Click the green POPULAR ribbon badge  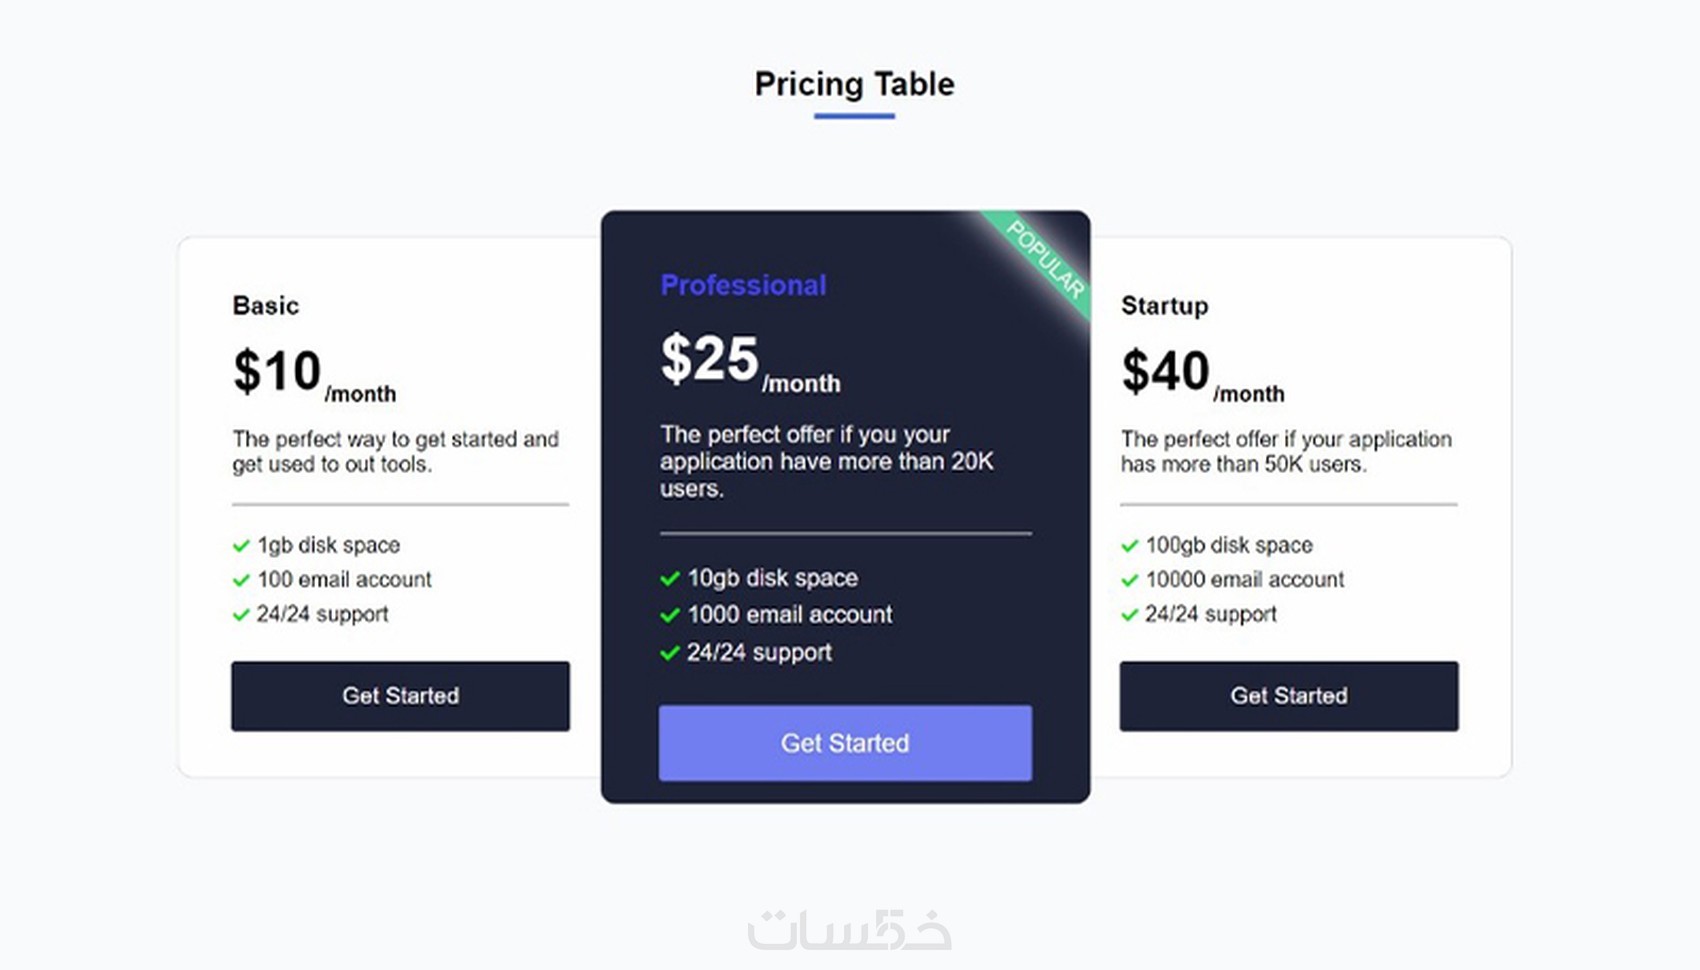(x=1042, y=262)
